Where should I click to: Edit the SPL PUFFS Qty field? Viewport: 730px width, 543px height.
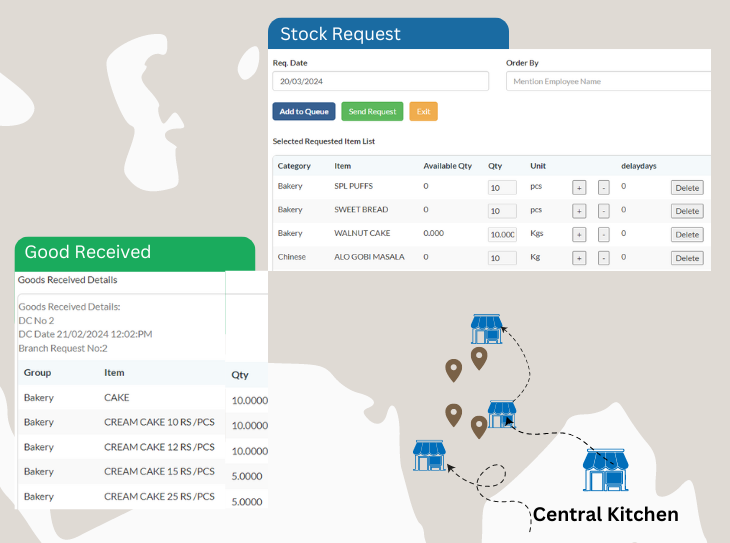pos(502,188)
